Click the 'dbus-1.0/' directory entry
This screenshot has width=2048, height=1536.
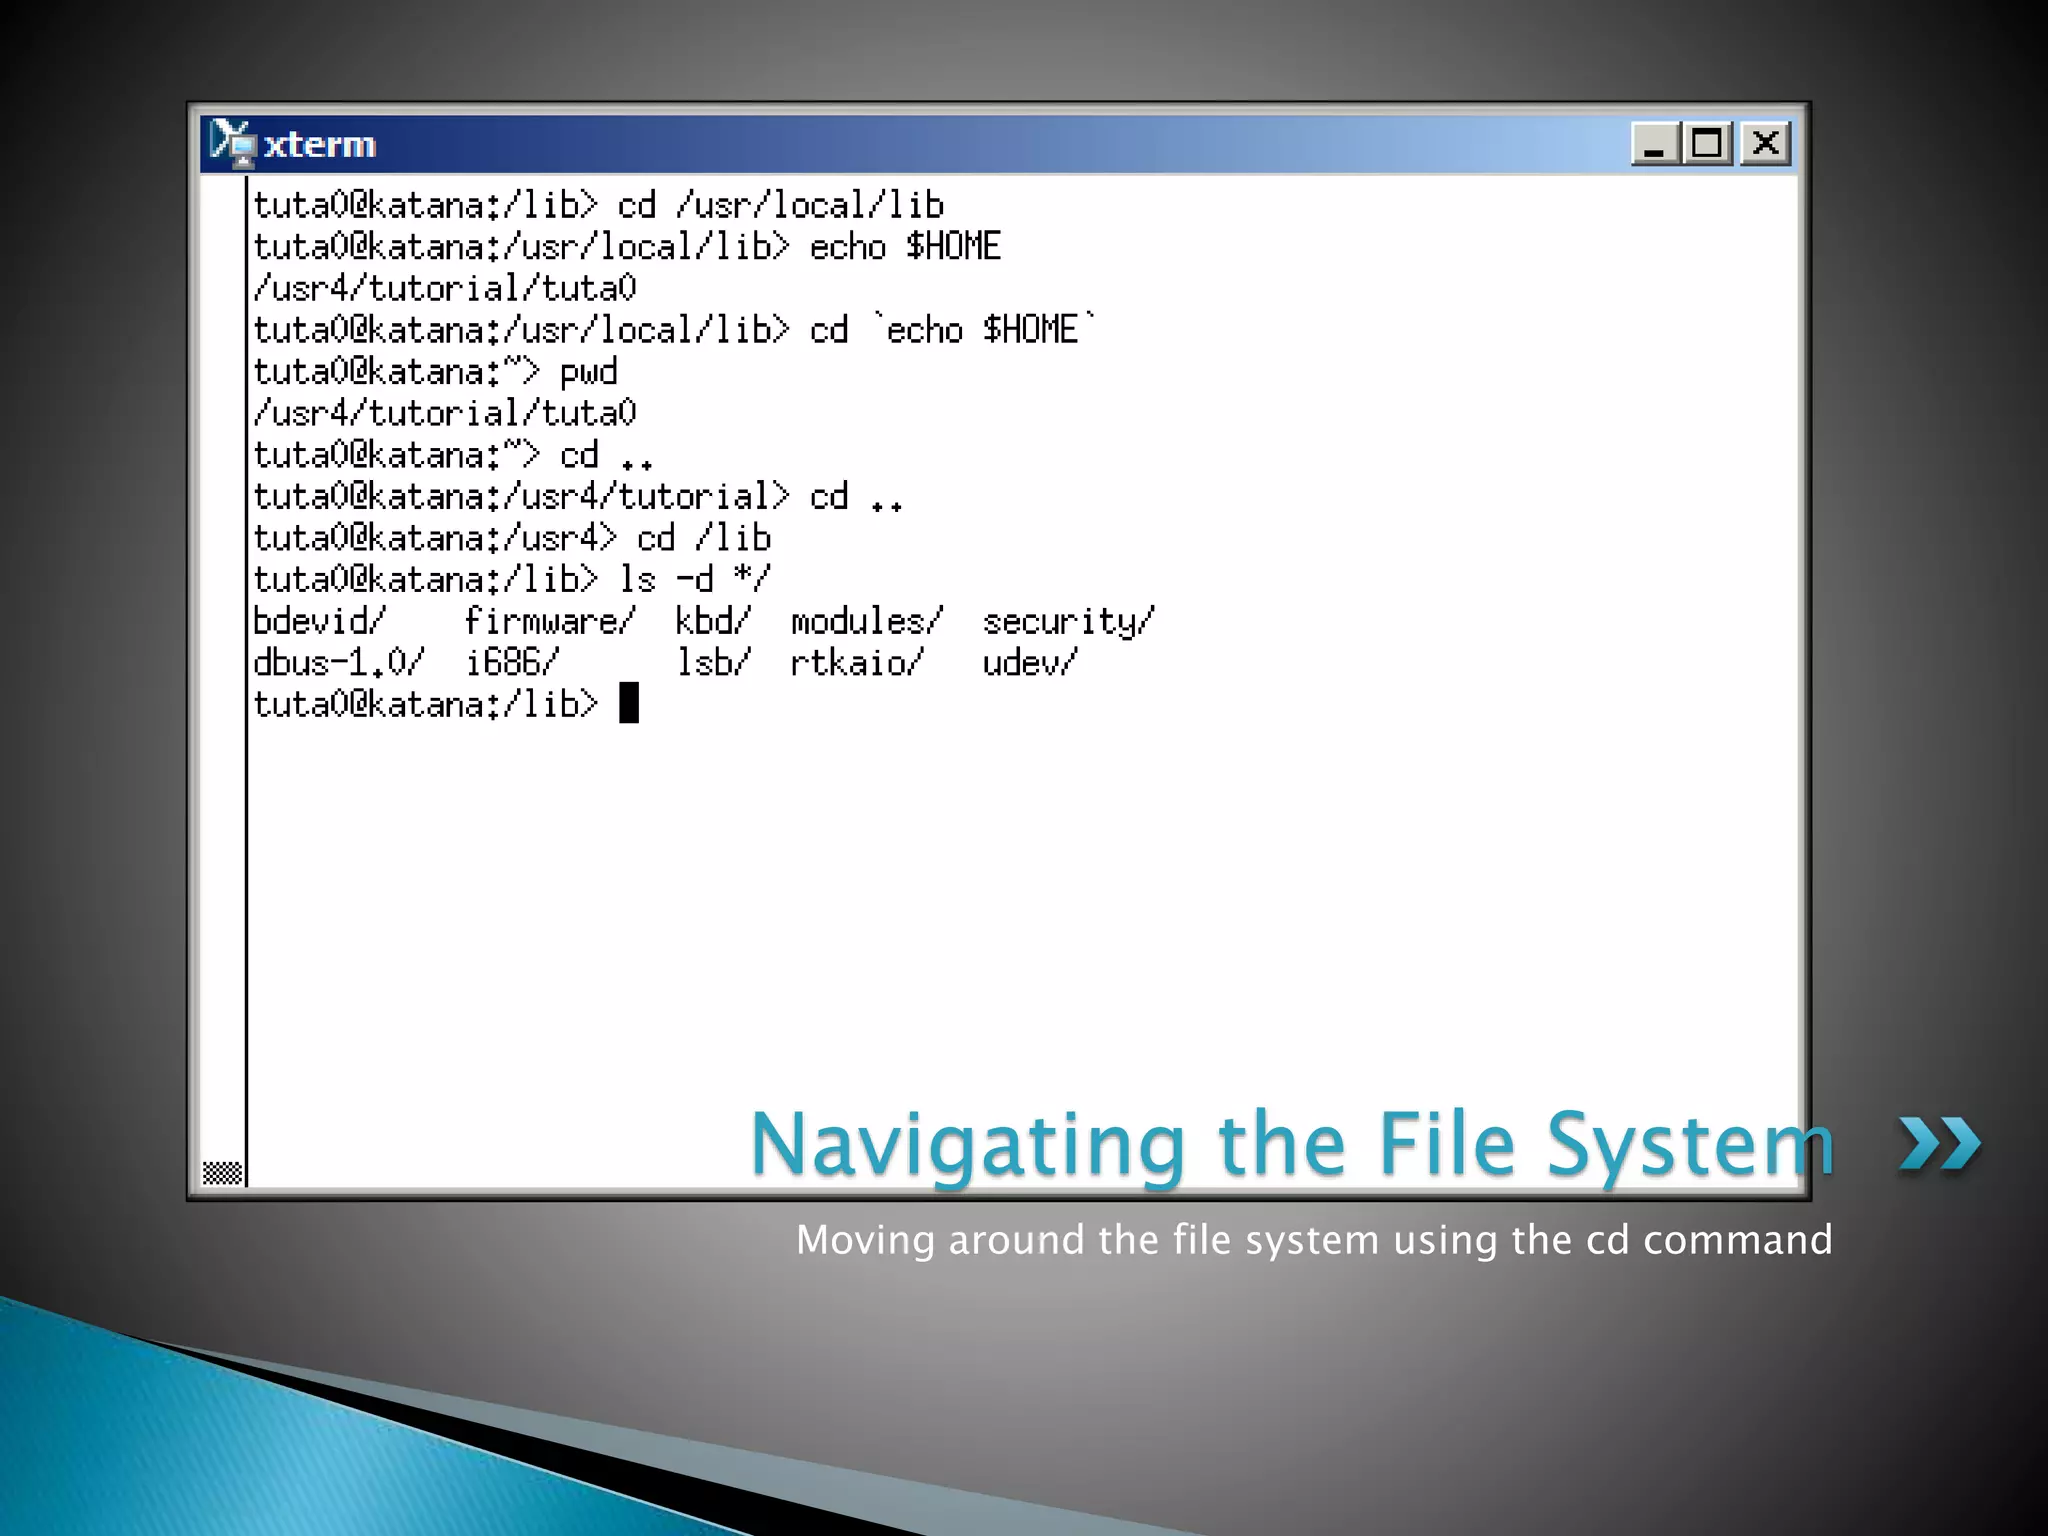(338, 663)
